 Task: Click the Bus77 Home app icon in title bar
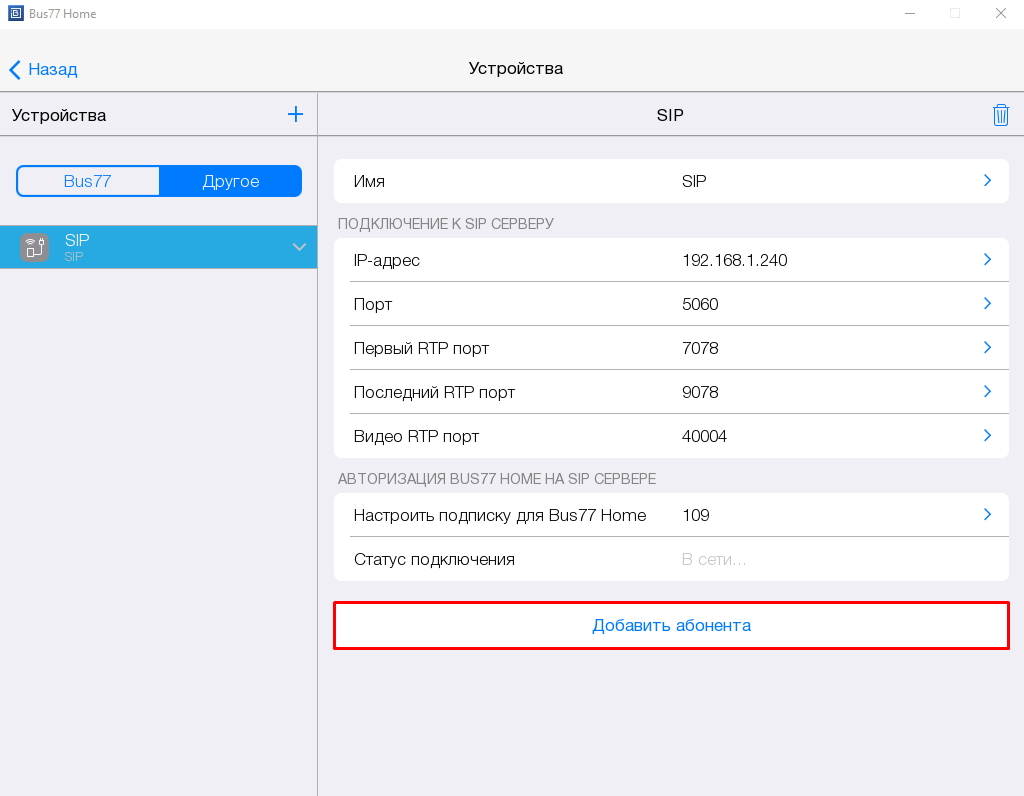point(14,13)
